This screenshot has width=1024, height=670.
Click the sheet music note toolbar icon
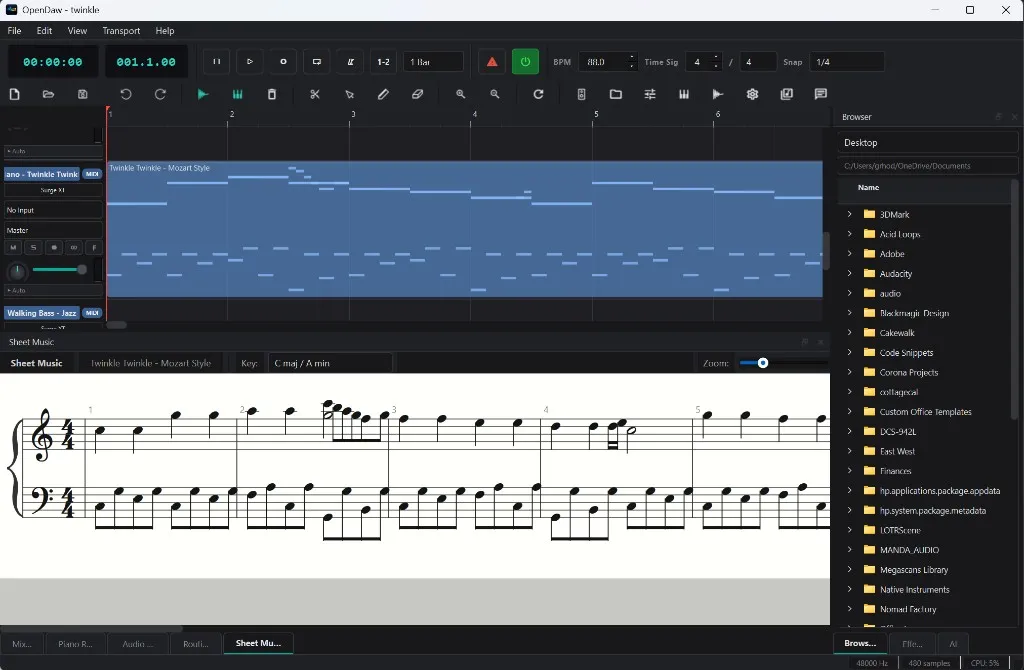pyautogui.click(x=786, y=94)
